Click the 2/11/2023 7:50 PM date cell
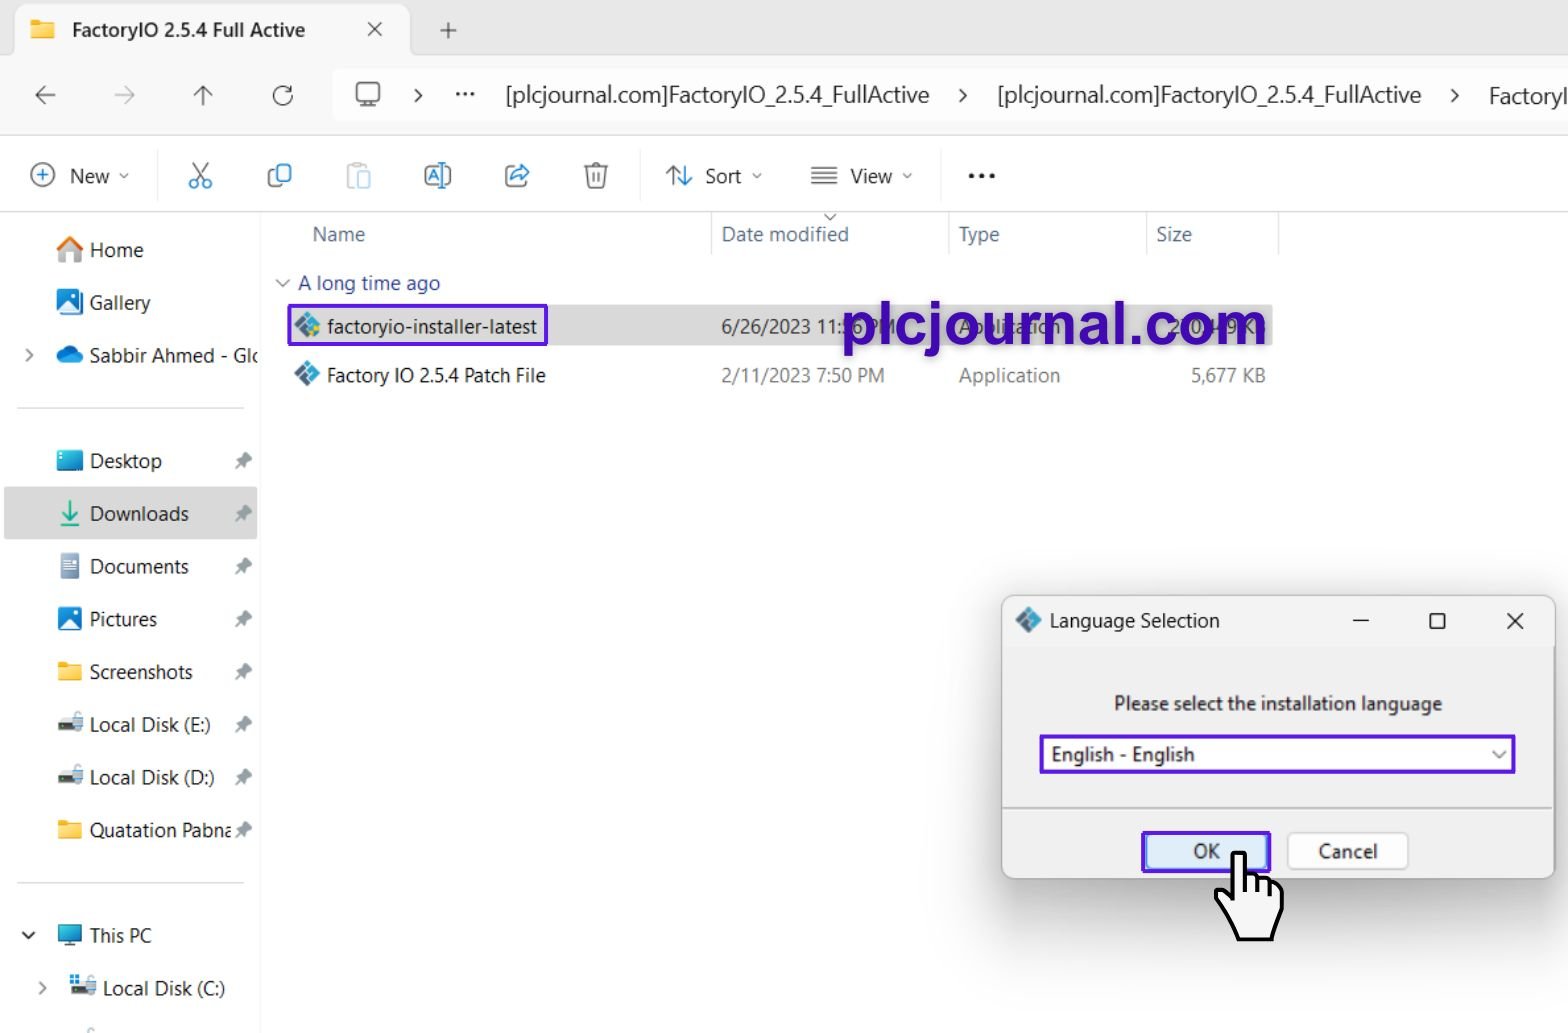Image resolution: width=1568 pixels, height=1033 pixels. coord(803,376)
